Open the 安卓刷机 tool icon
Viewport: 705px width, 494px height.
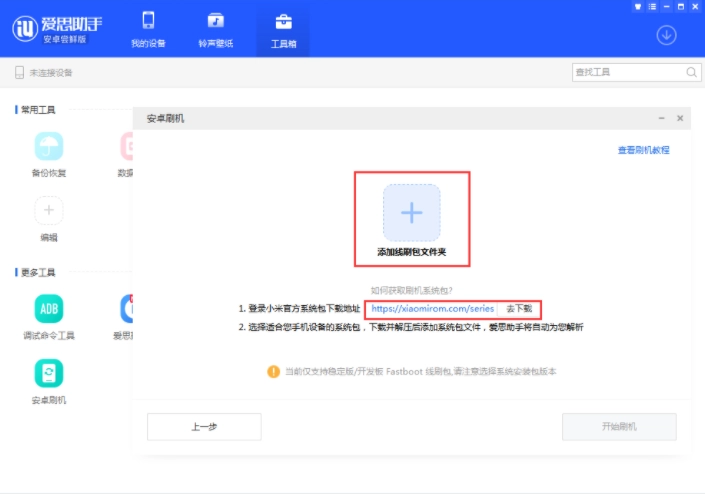[49, 373]
